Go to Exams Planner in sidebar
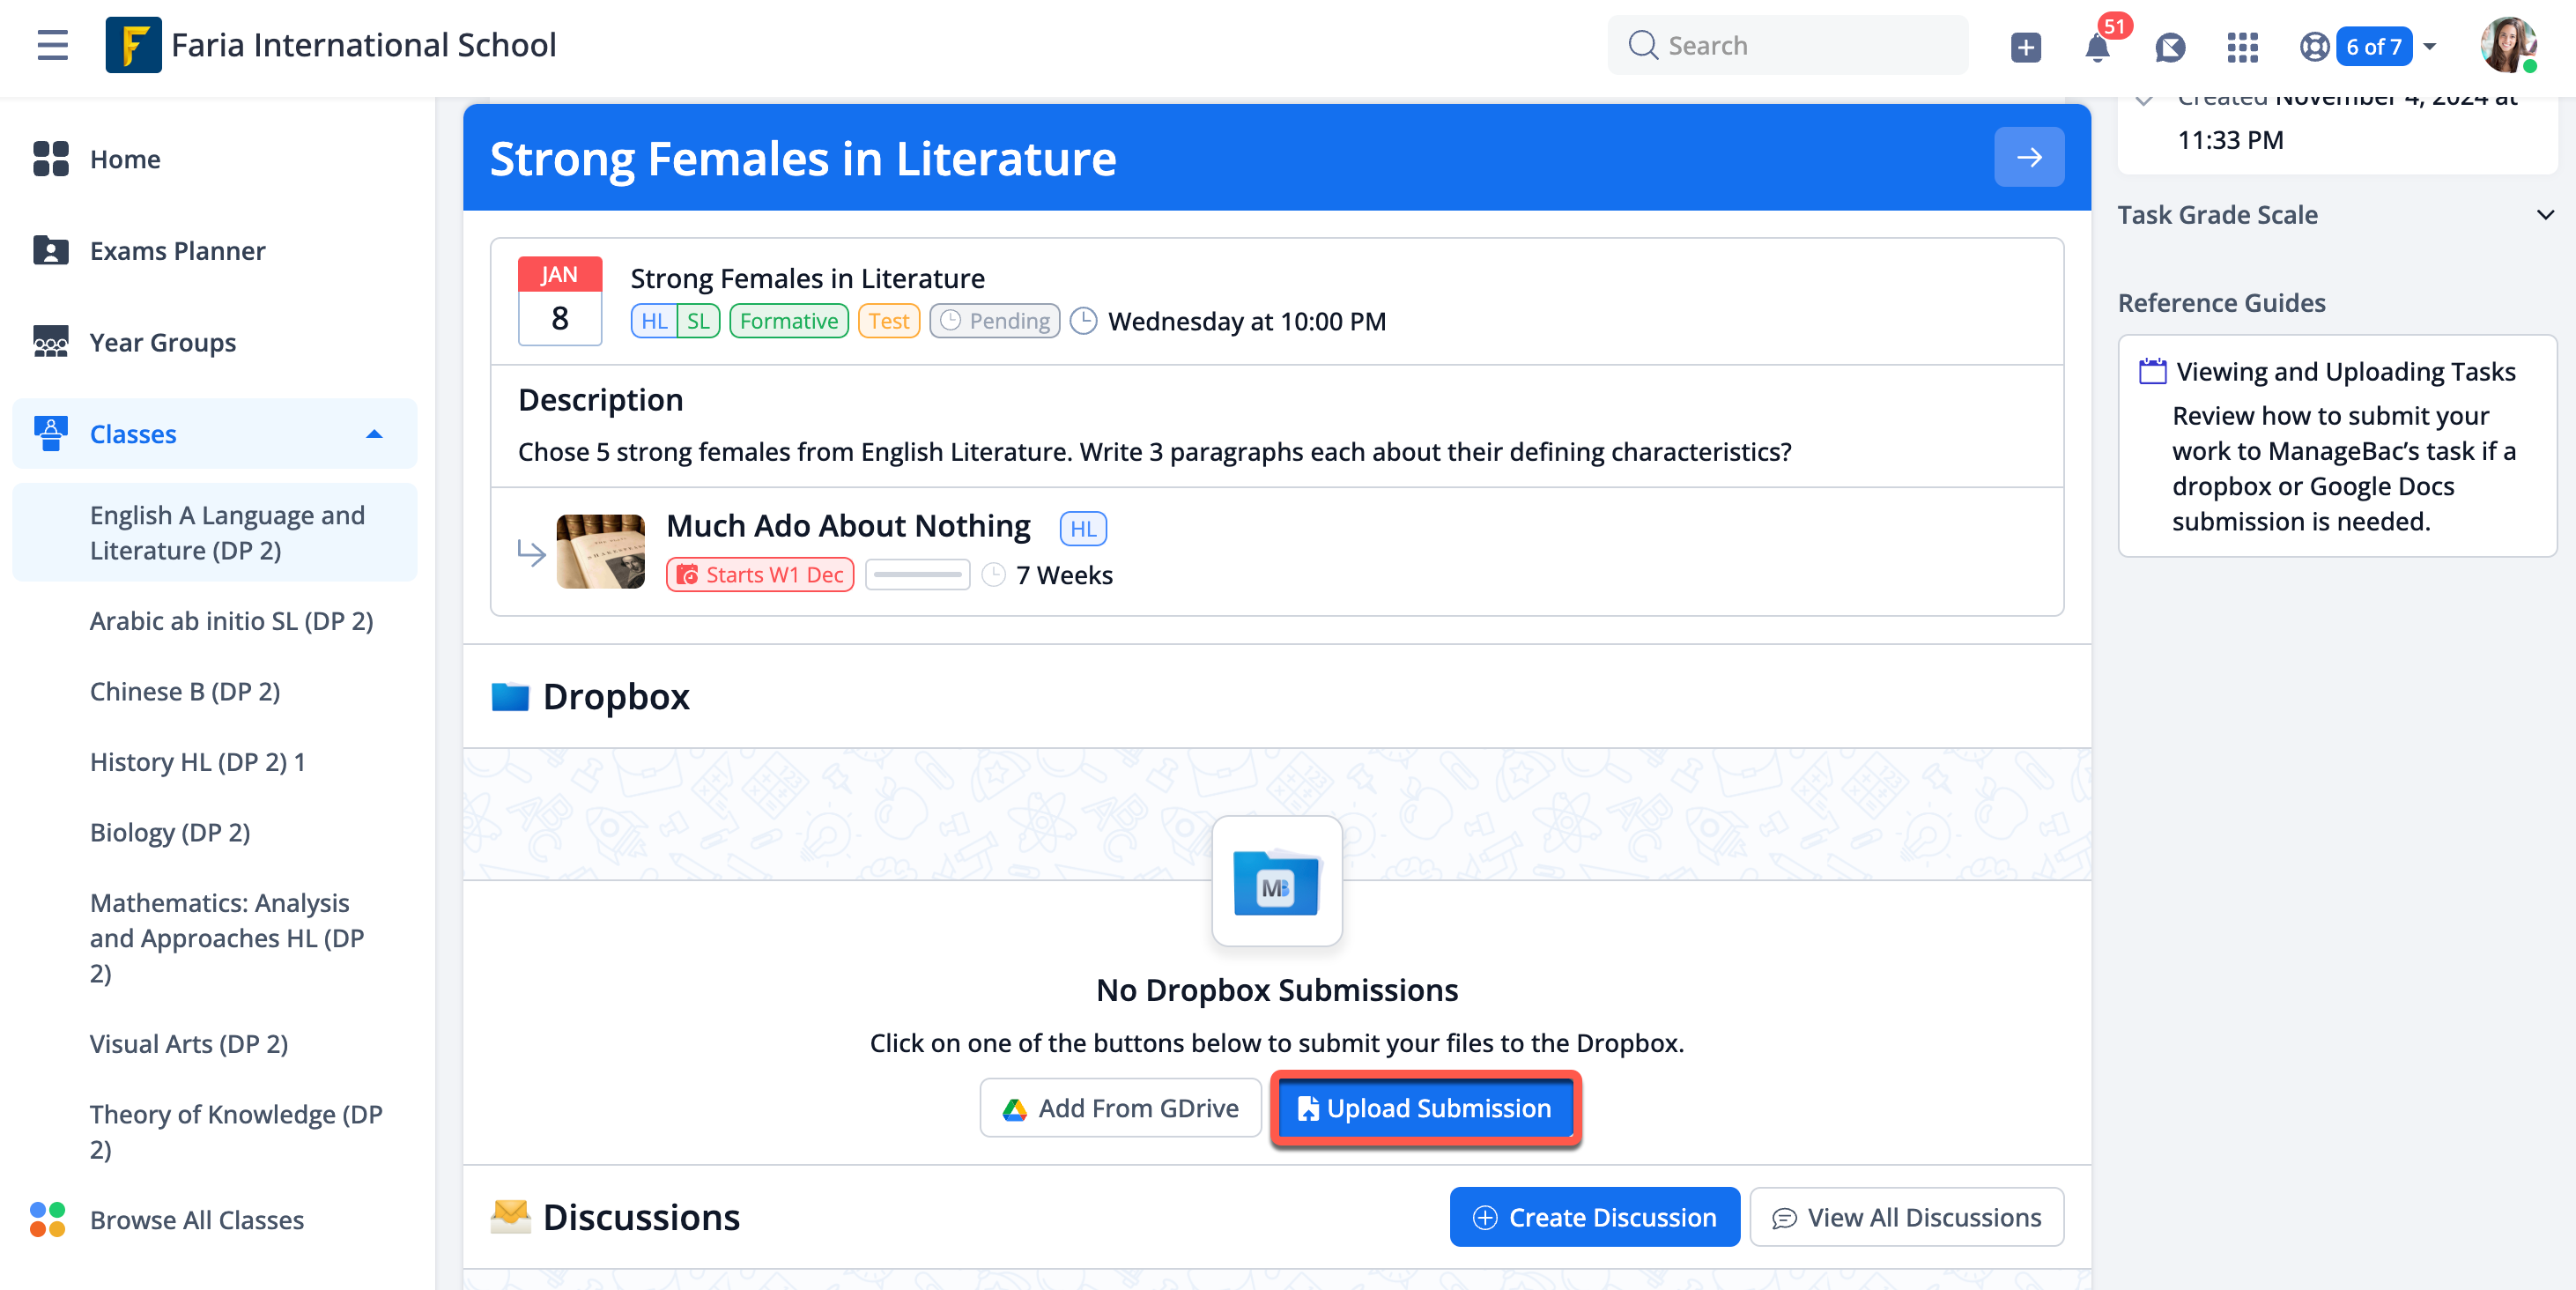2576x1290 pixels. pyautogui.click(x=177, y=251)
